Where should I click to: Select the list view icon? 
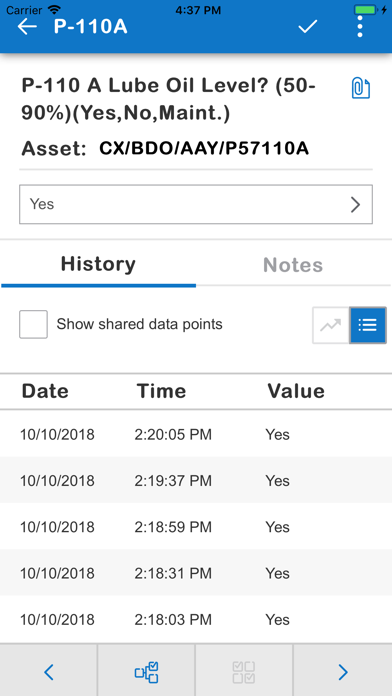pos(368,325)
